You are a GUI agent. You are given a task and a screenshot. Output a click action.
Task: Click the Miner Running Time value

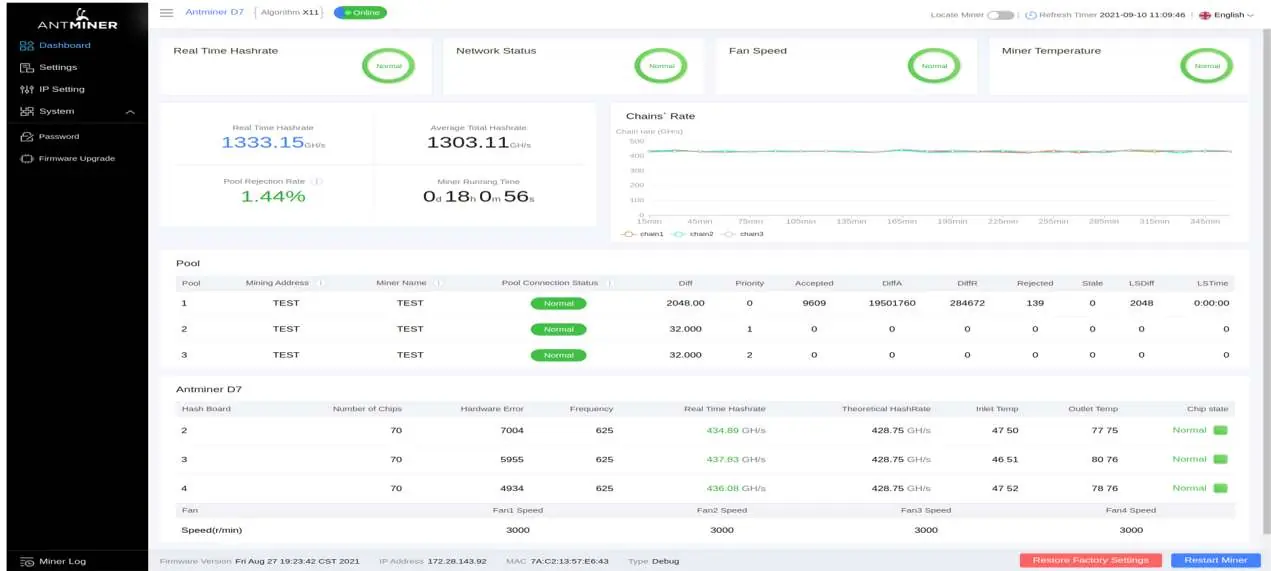click(x=479, y=197)
